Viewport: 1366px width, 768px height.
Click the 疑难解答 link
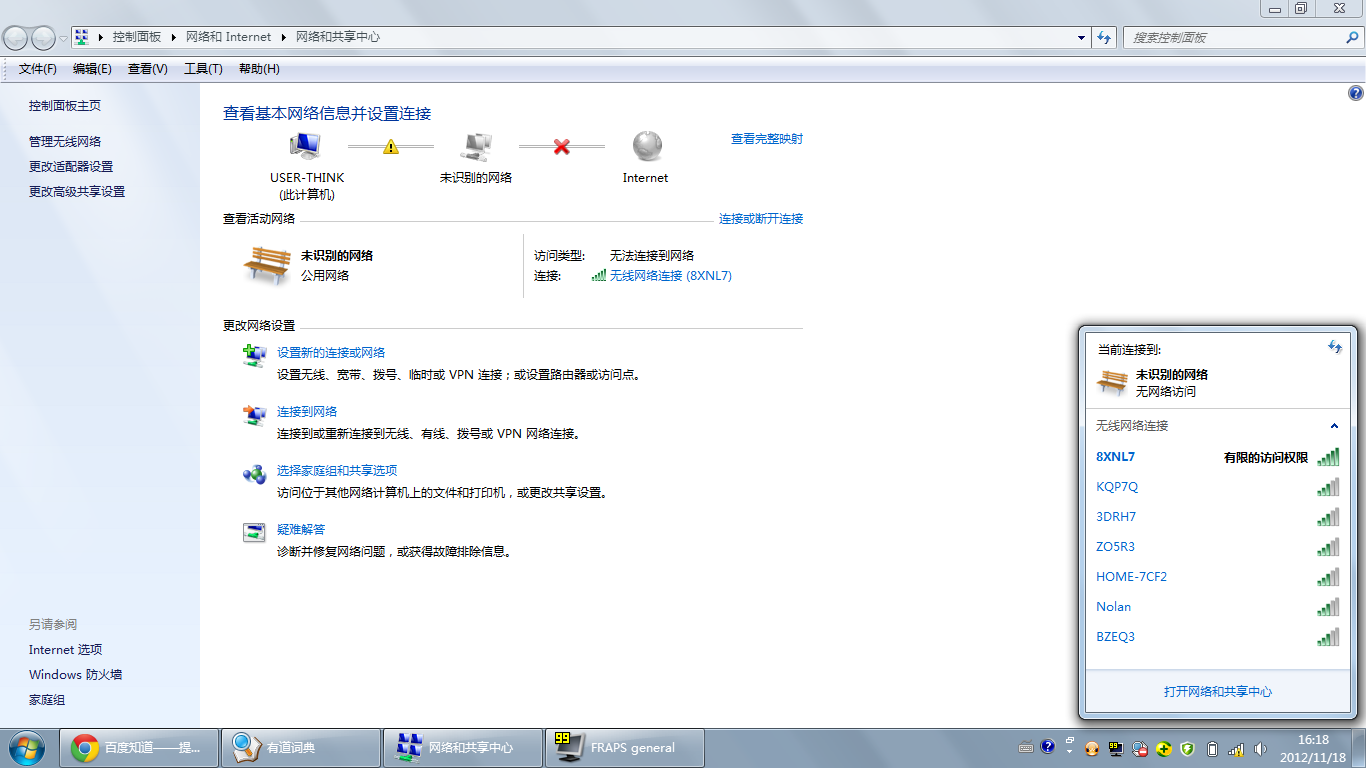click(301, 530)
